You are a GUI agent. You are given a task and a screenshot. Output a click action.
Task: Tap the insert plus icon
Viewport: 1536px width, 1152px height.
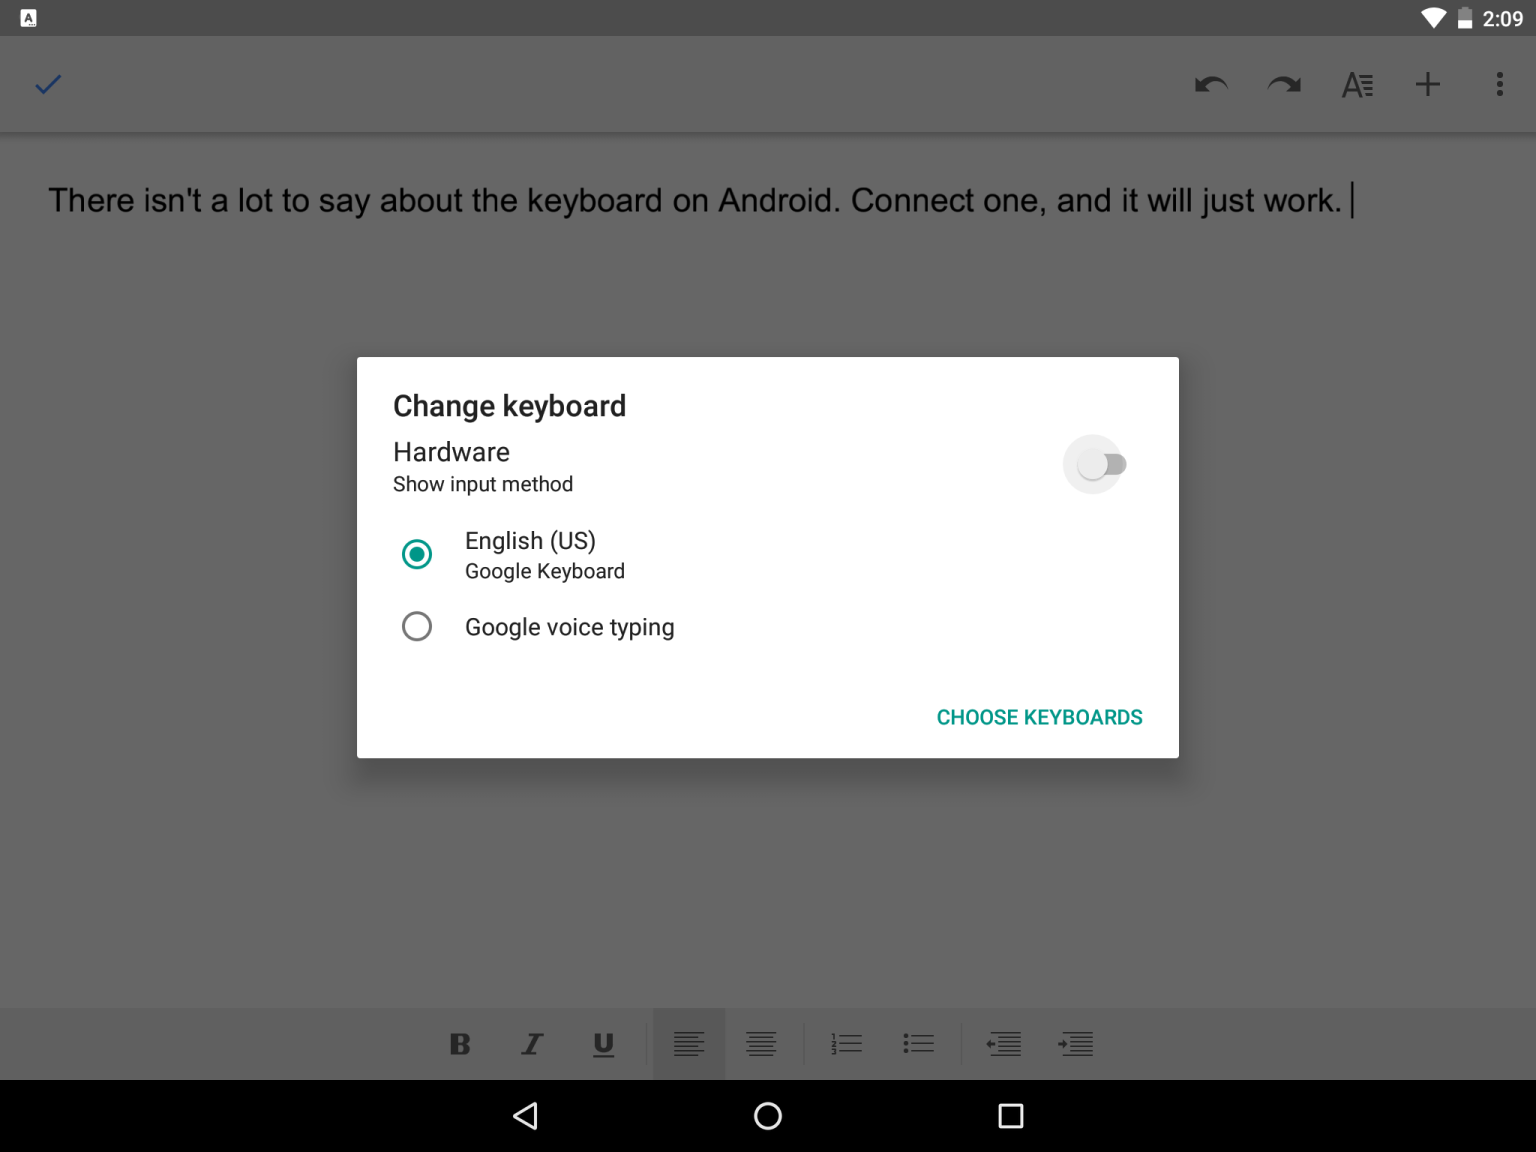click(x=1428, y=85)
